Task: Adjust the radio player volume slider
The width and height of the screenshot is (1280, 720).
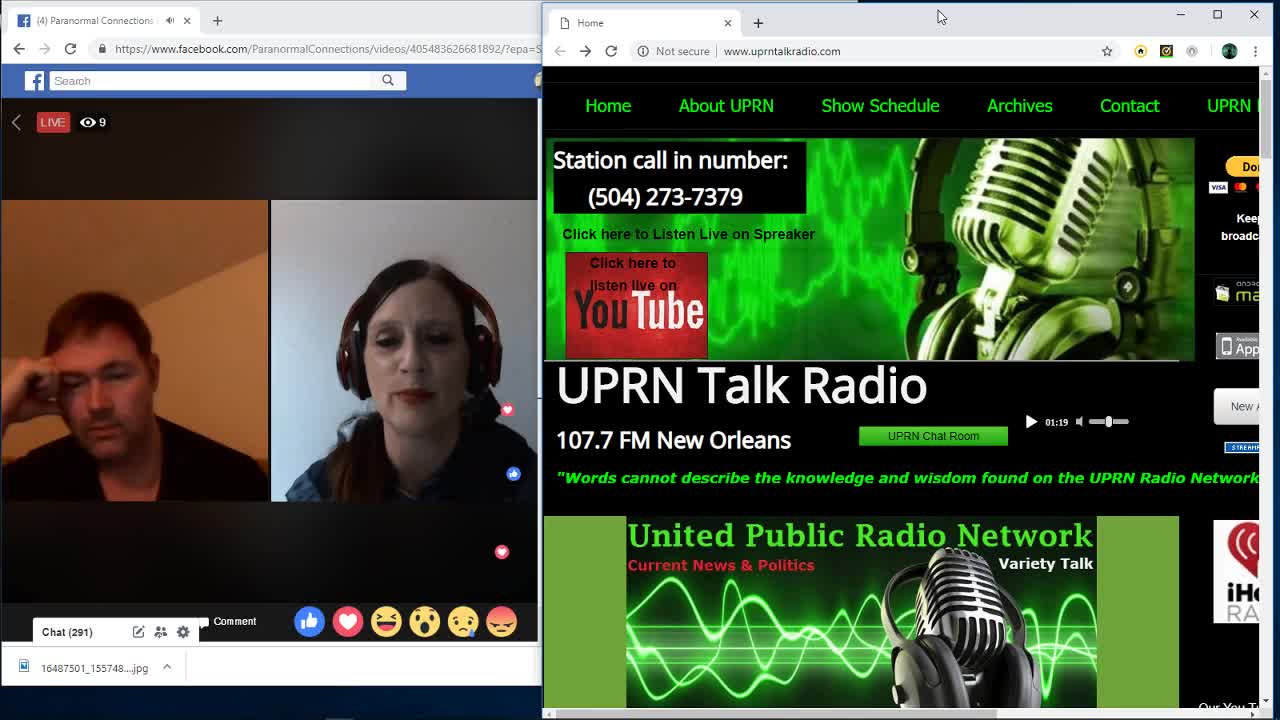Action: point(1108,422)
